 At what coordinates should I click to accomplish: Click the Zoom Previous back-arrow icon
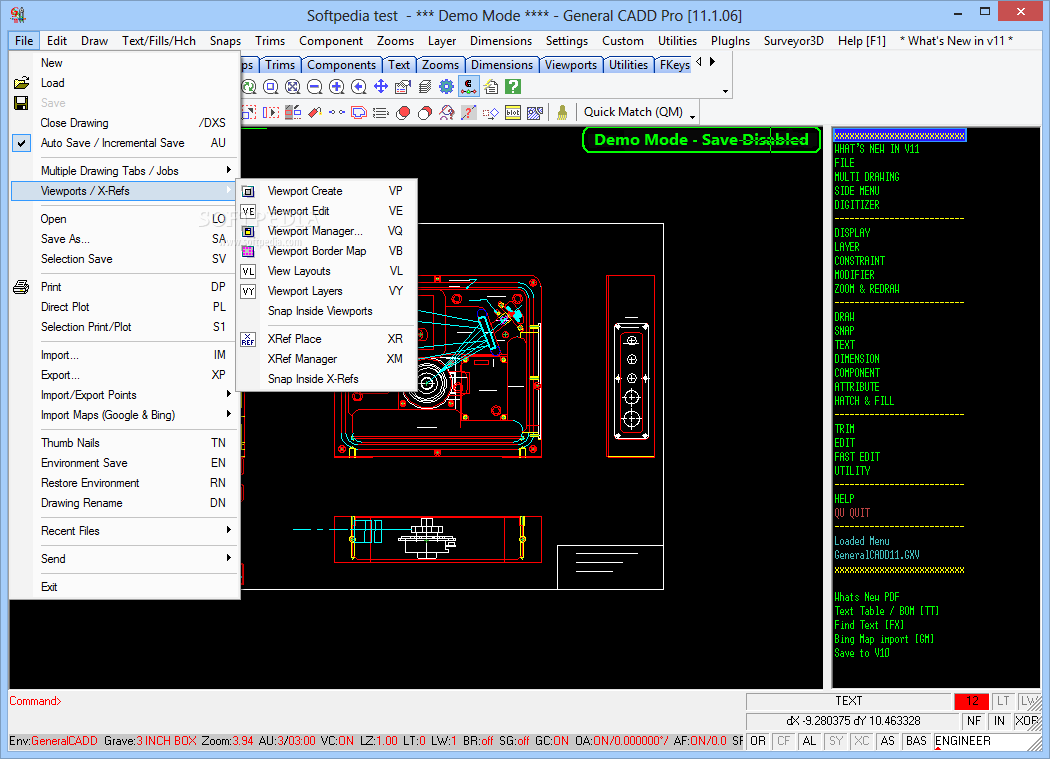pyautogui.click(x=359, y=87)
